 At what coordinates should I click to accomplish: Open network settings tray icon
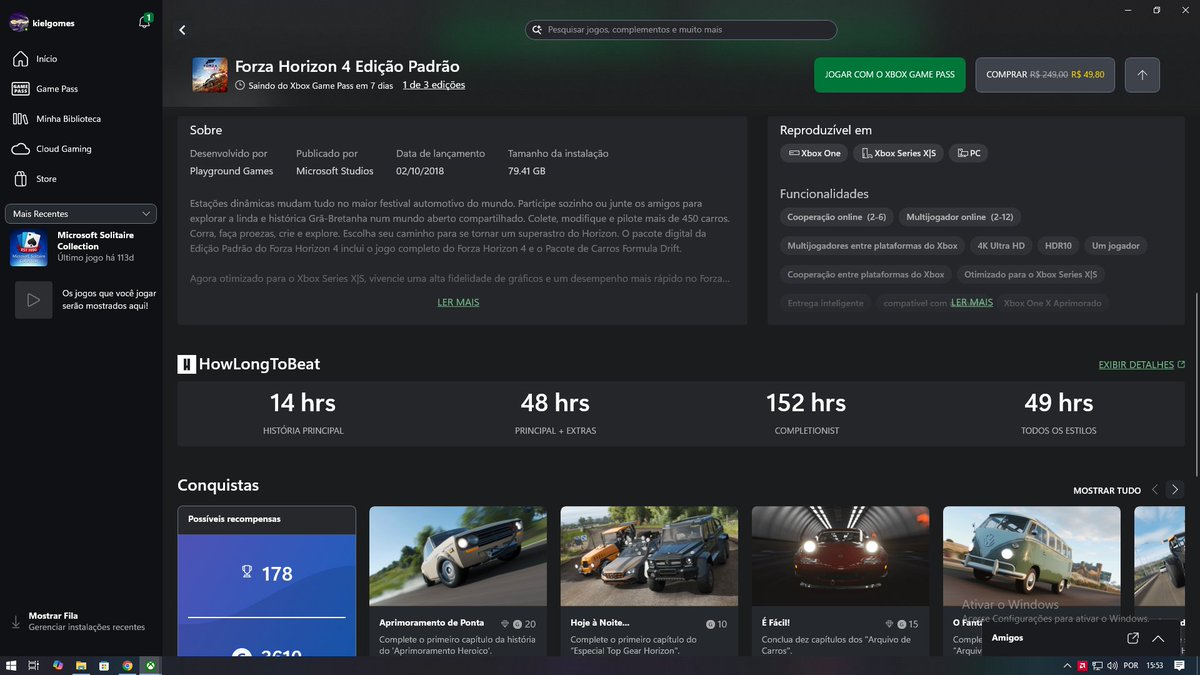tap(1098, 665)
